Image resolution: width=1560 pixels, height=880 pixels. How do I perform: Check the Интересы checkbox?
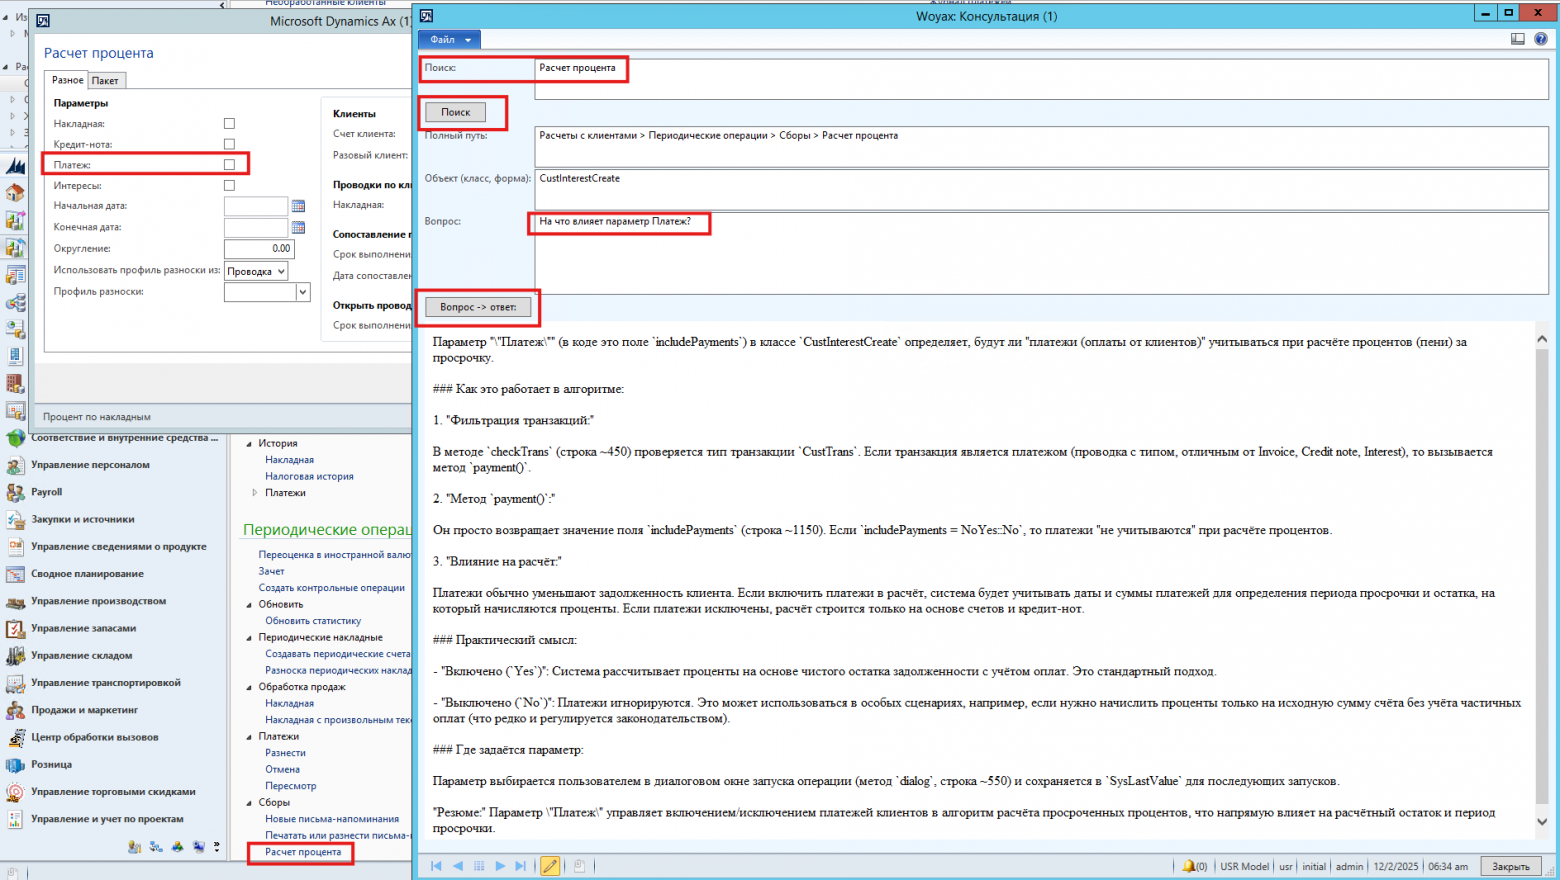[x=229, y=186]
